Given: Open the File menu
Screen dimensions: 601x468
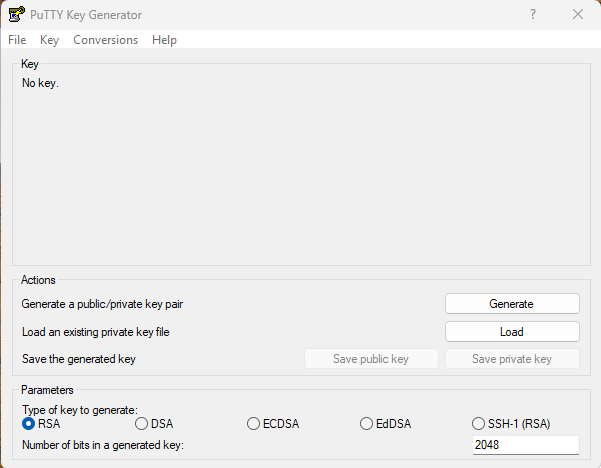Looking at the screenshot, I should 17,40.
